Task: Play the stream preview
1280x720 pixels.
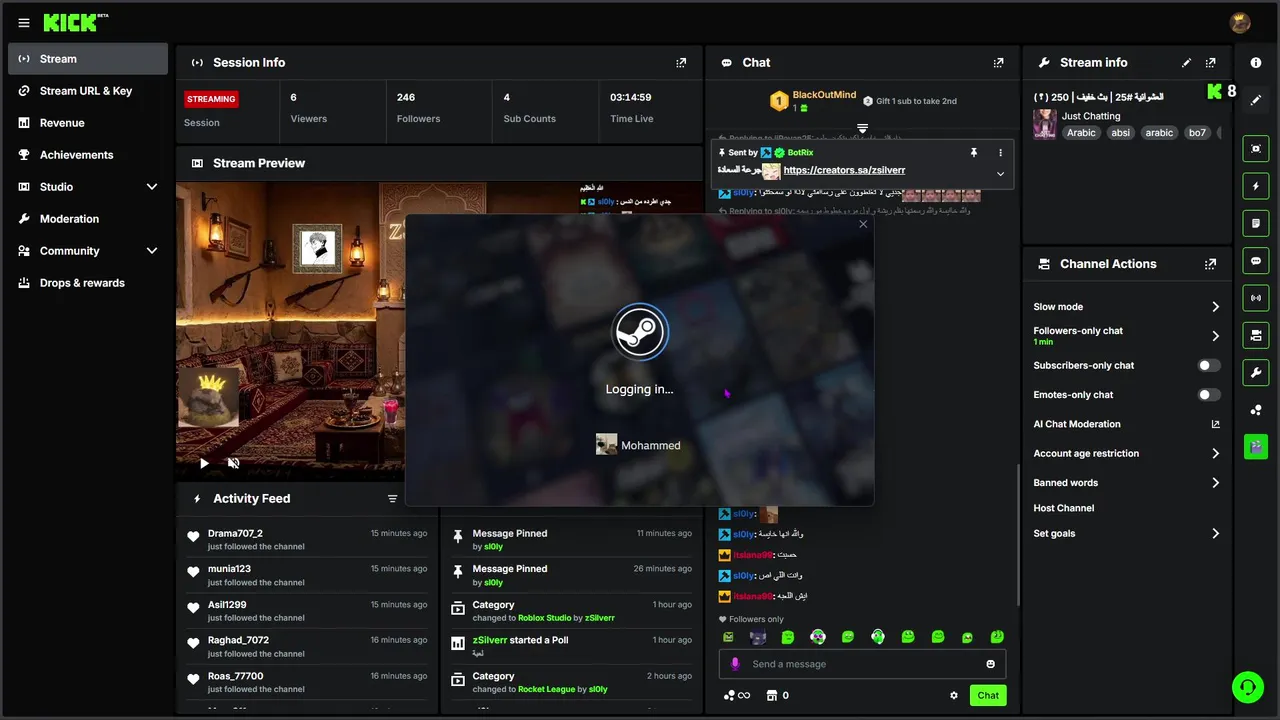Action: [x=204, y=463]
